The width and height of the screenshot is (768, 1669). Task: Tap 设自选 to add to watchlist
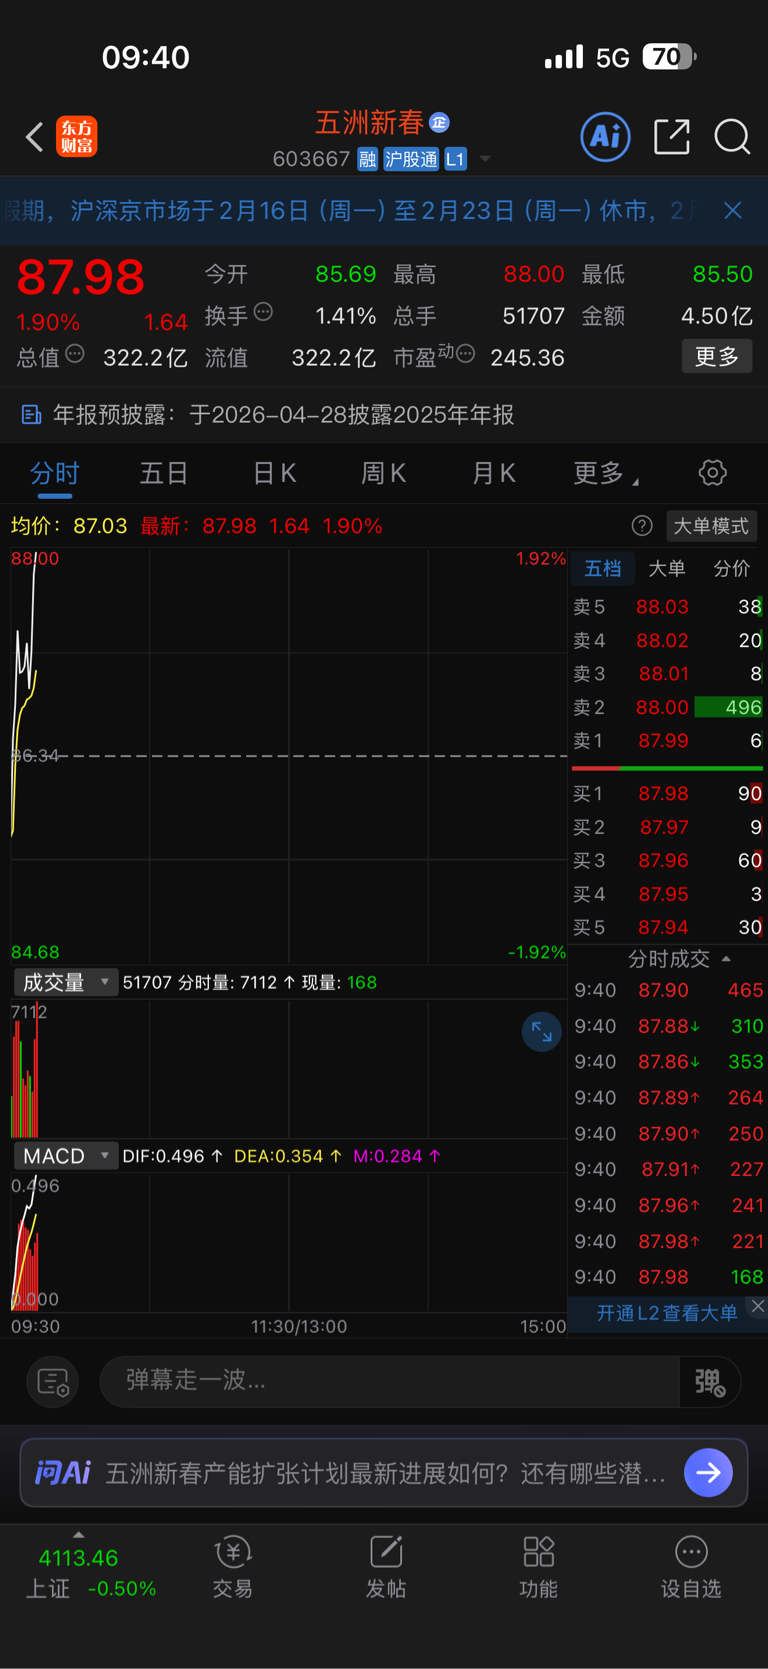691,1567
